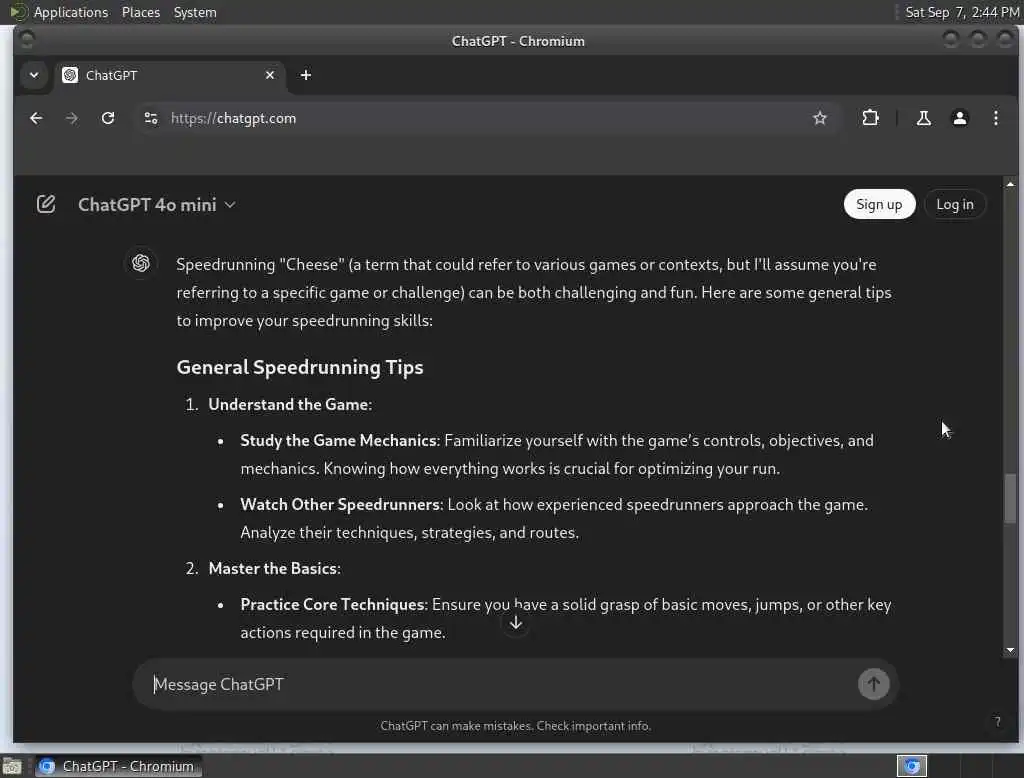Open the browser profile icon
This screenshot has height=778, width=1024.
pos(959,118)
